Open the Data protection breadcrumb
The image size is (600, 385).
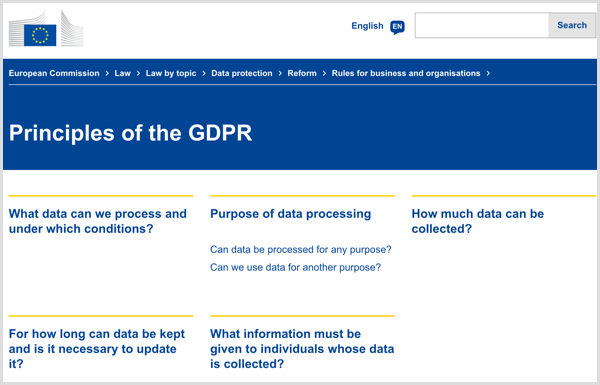coord(242,73)
